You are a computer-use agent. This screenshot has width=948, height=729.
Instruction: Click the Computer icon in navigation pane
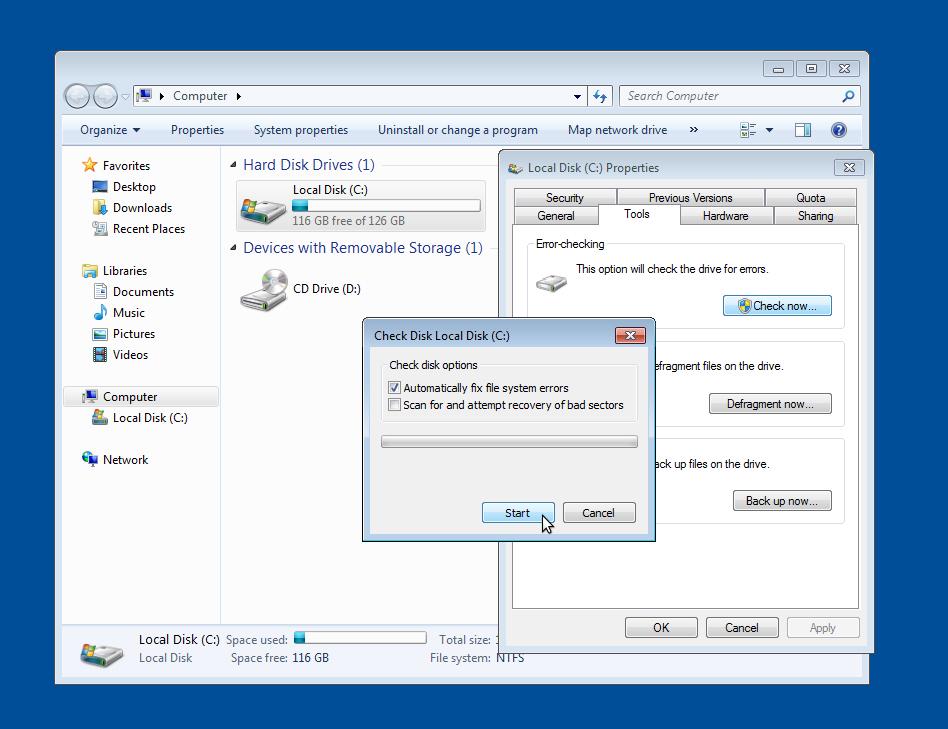click(89, 397)
